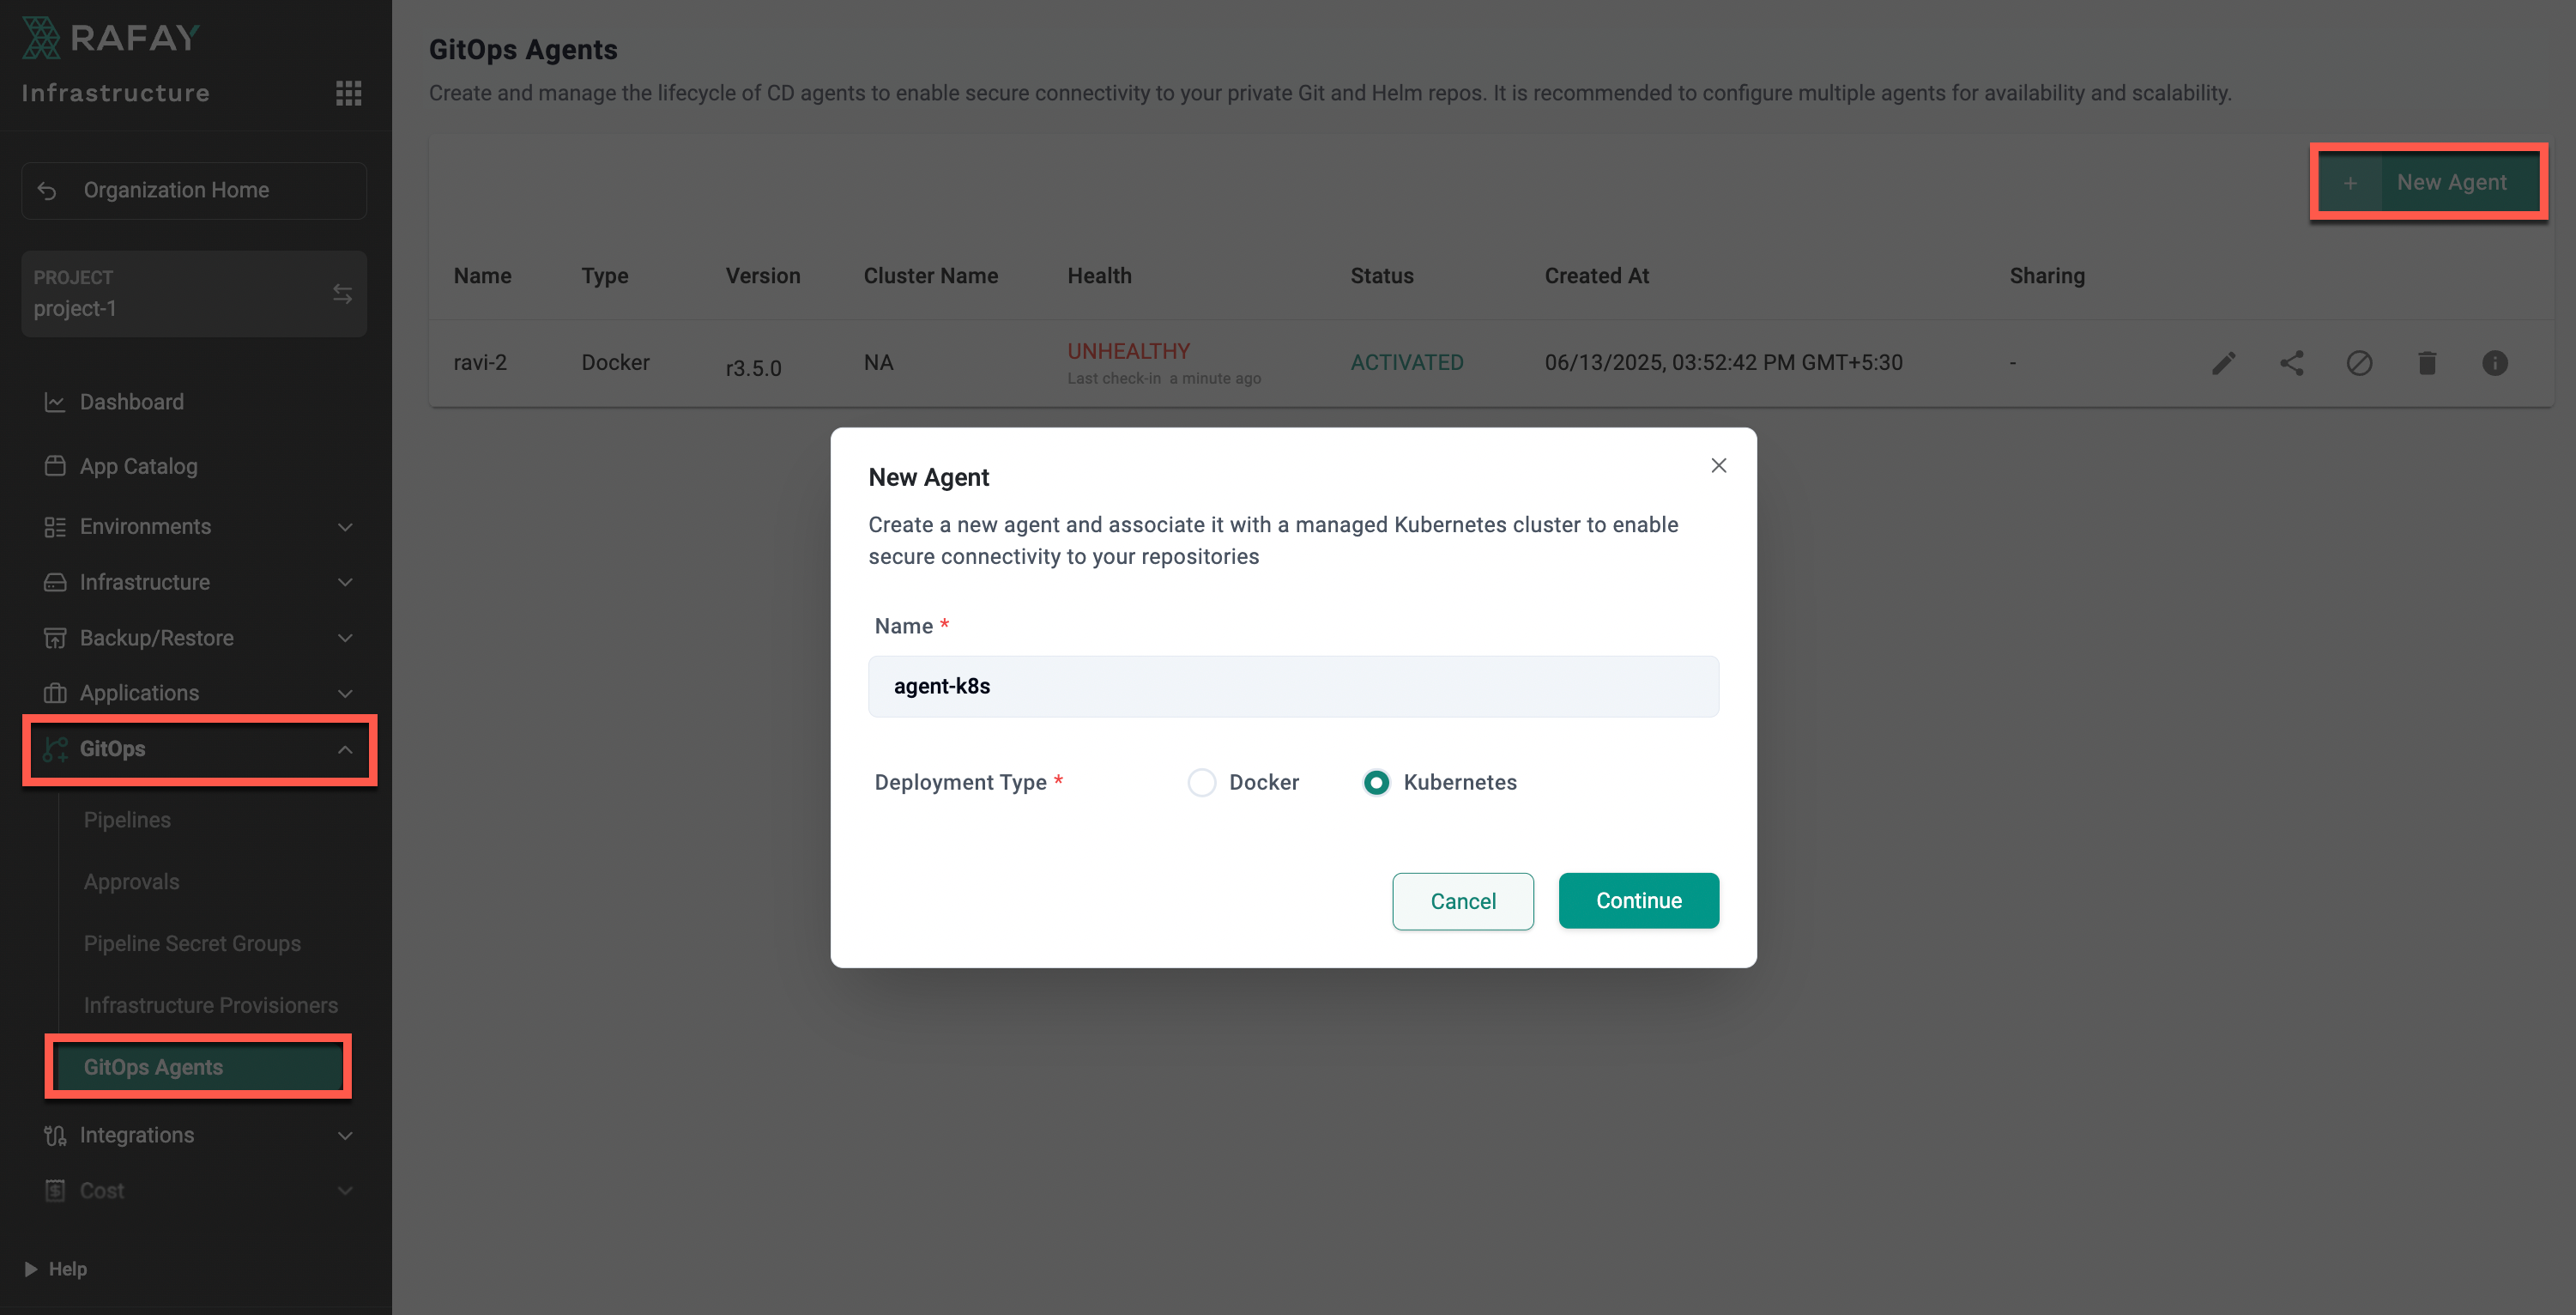Image resolution: width=2576 pixels, height=1315 pixels.
Task: Share the ravi-2 agent
Action: pyautogui.click(x=2291, y=363)
